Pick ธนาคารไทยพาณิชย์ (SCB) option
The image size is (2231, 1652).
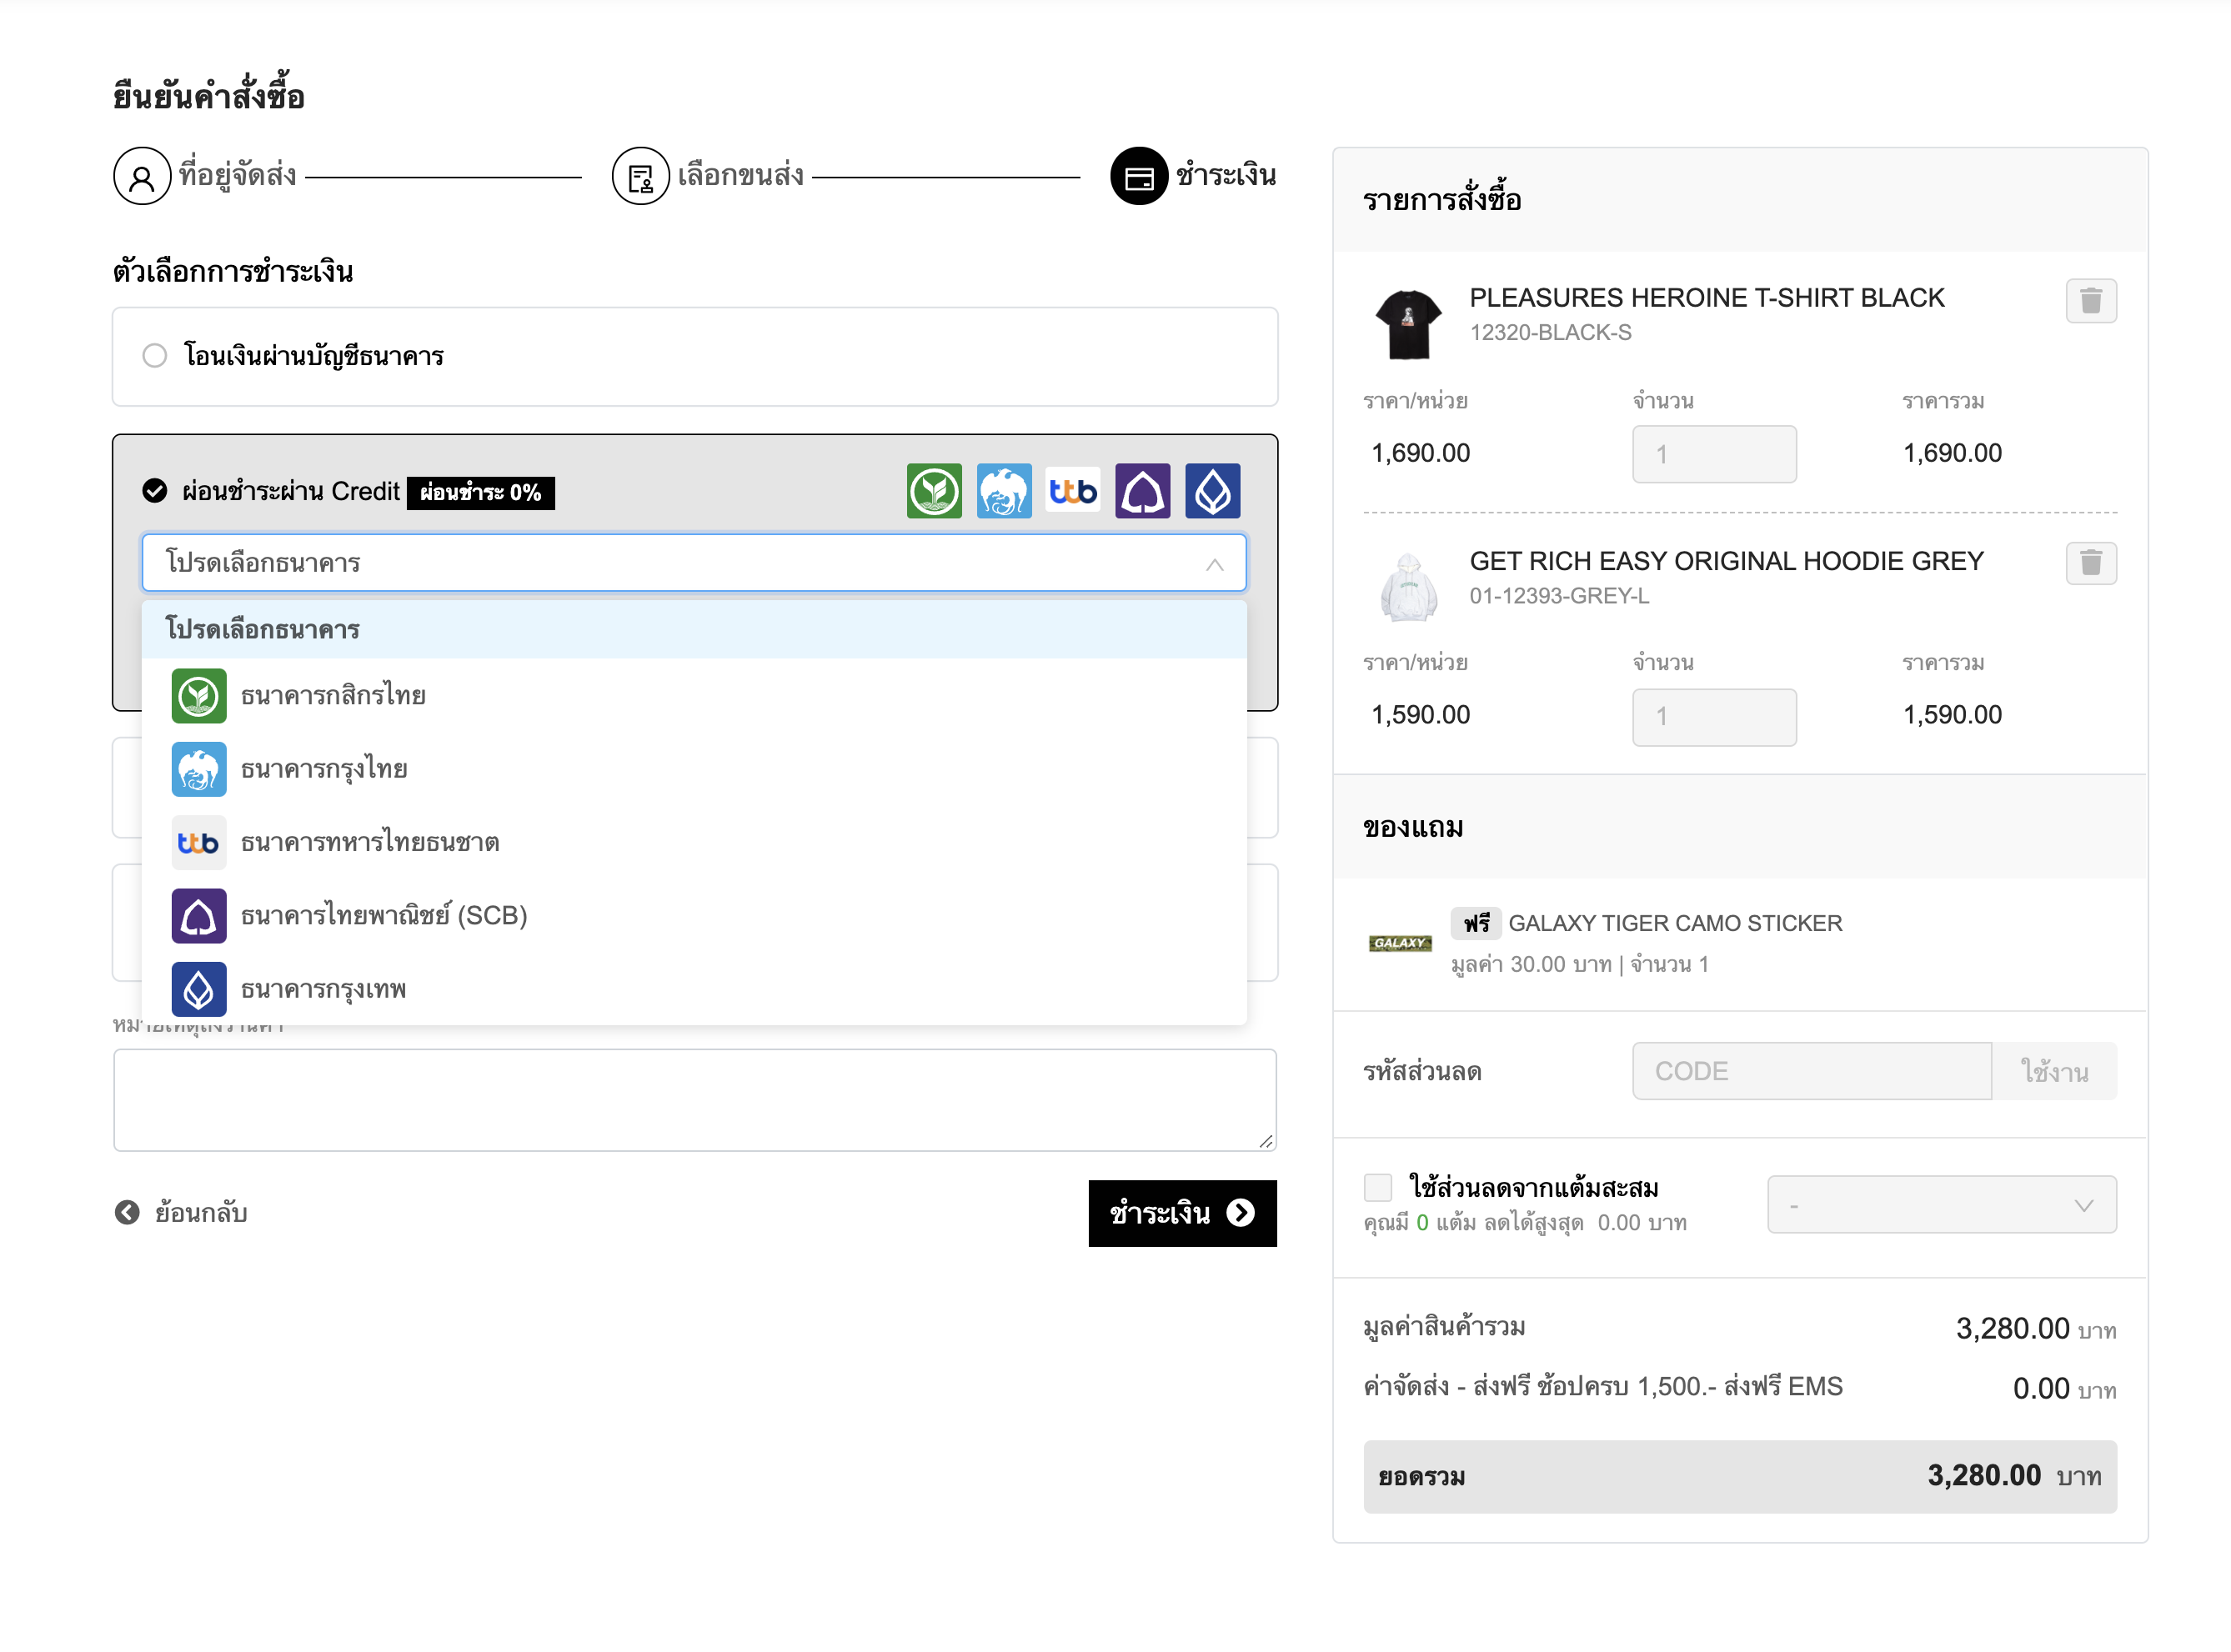coord(383,916)
